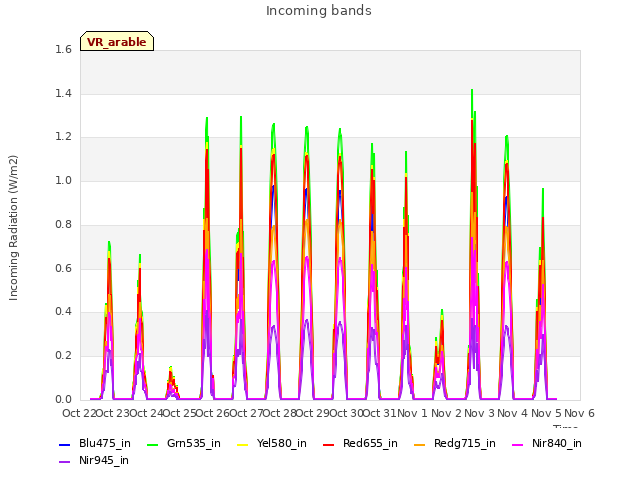Click the Nov 6 x-axis date label
This screenshot has height=480, width=640.
point(580,413)
